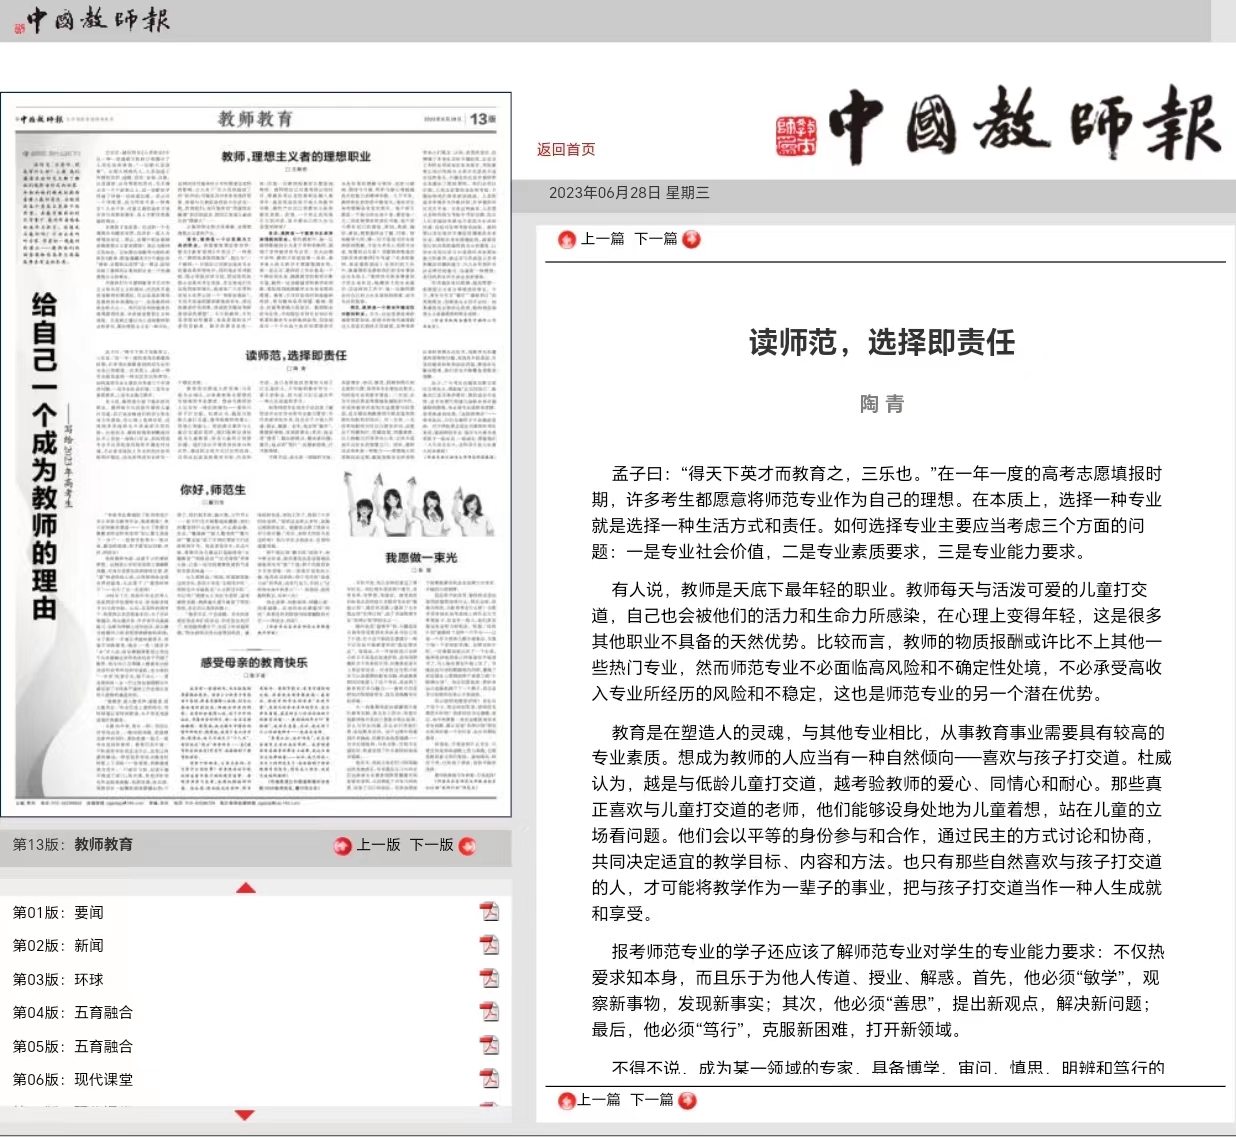Open 下一篇 at the top of the article
The image size is (1236, 1137).
click(x=656, y=239)
